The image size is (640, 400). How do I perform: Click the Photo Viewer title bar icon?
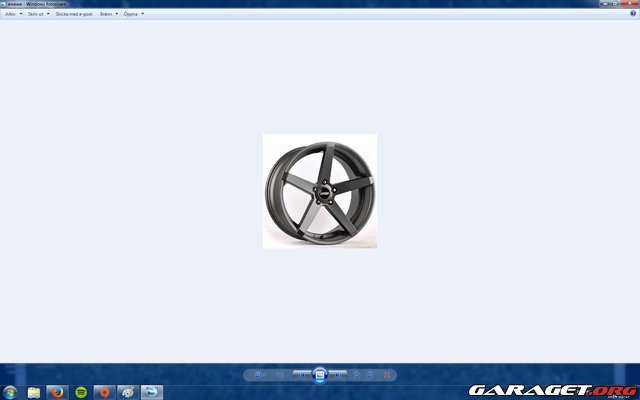tap(4, 4)
